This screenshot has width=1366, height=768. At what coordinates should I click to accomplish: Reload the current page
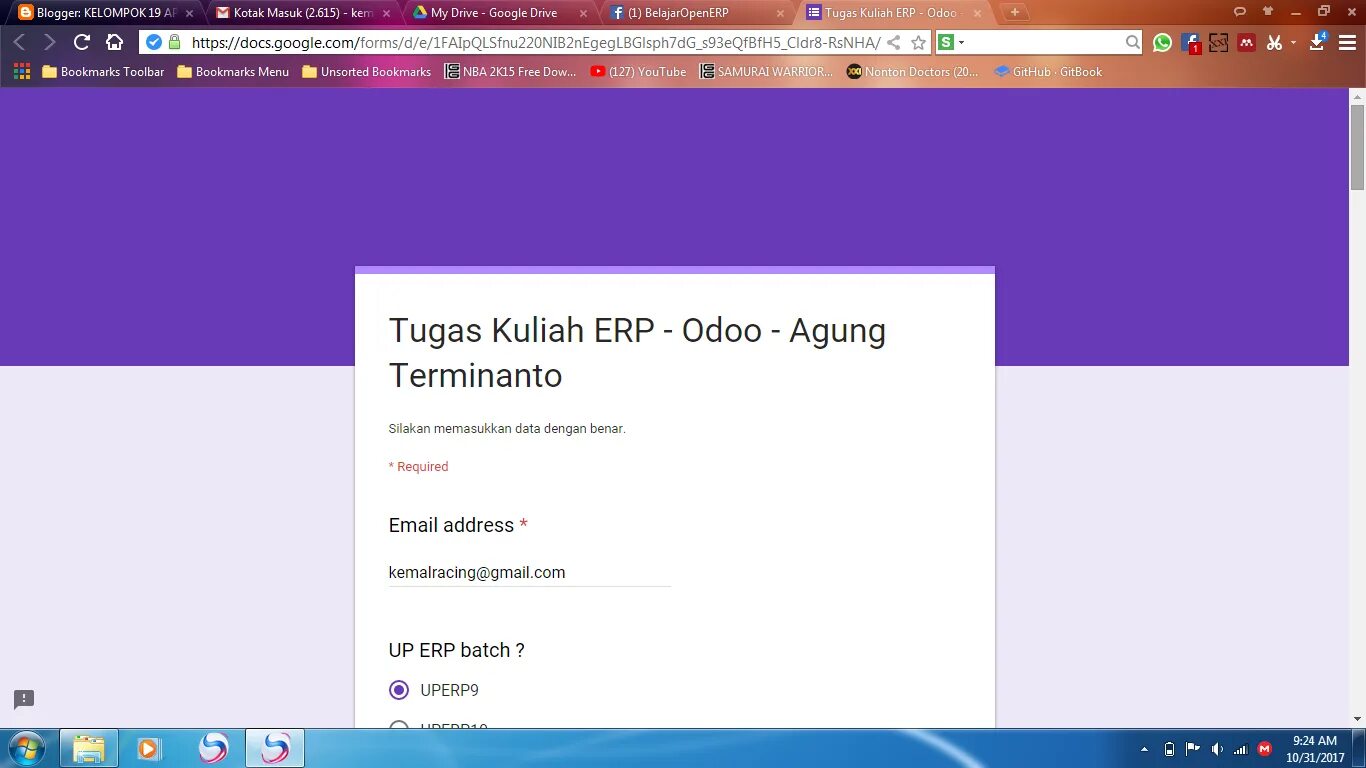[82, 42]
